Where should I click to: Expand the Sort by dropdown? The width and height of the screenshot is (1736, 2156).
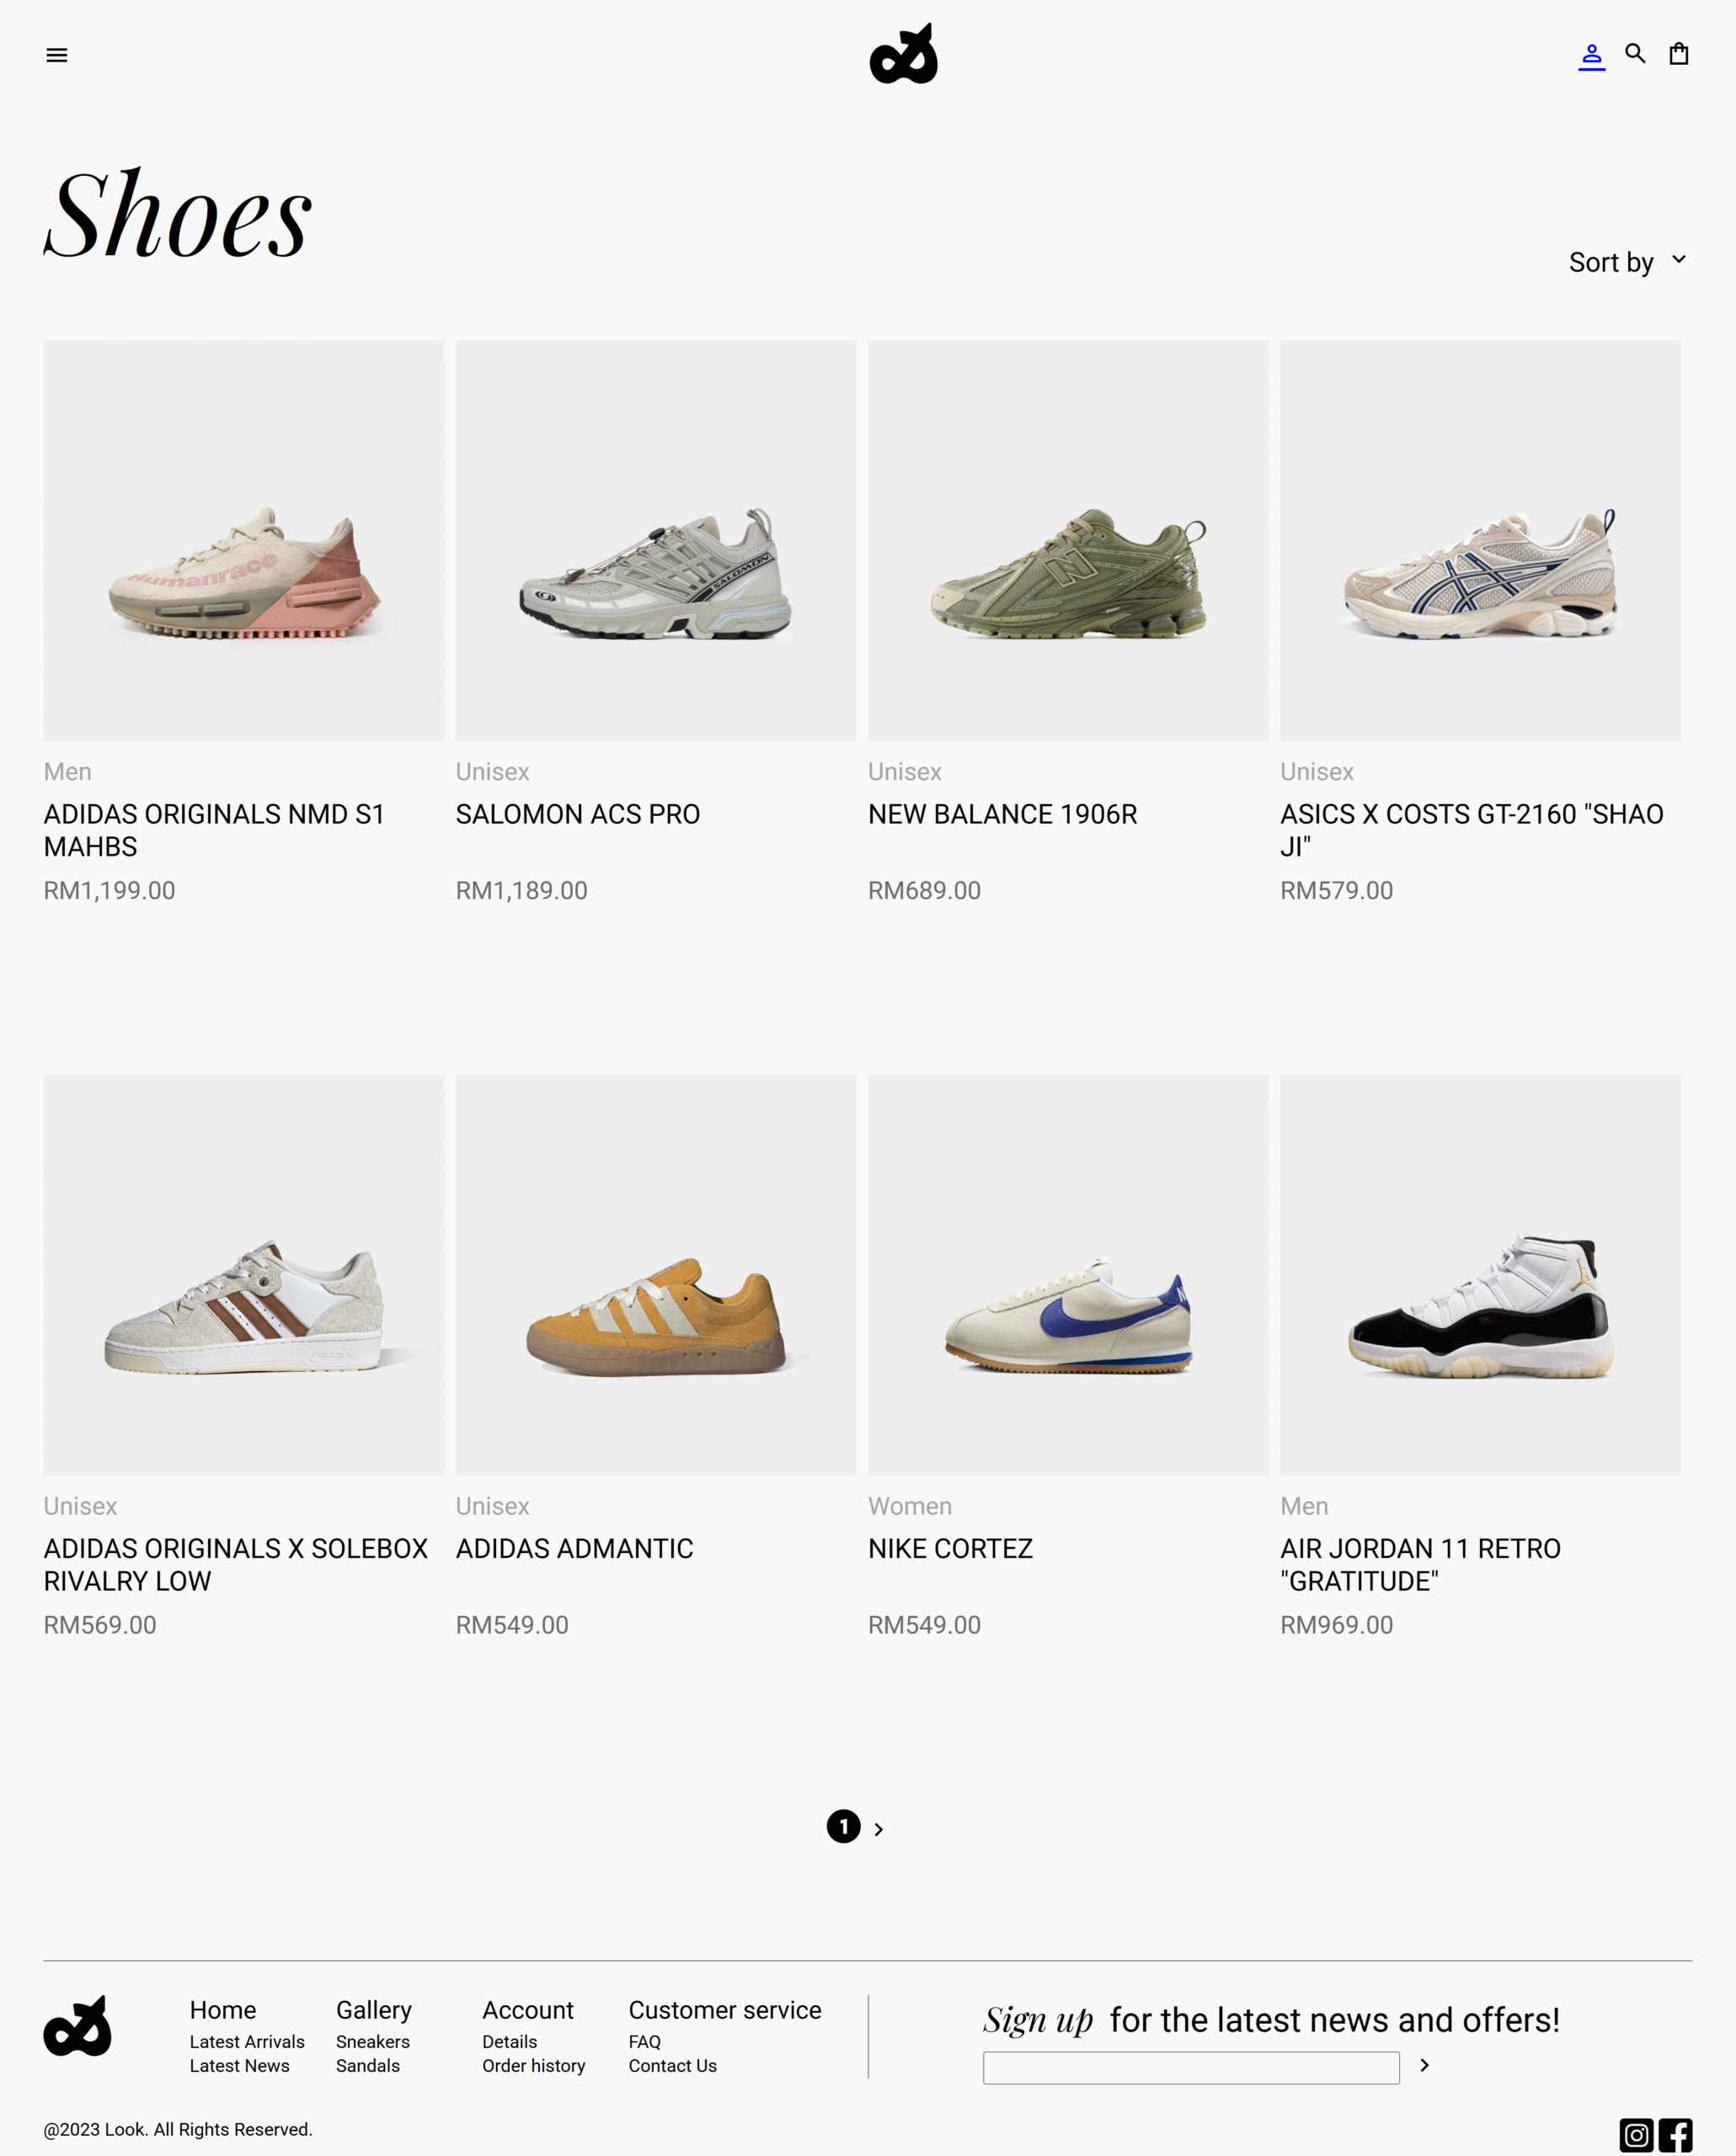coord(1627,262)
